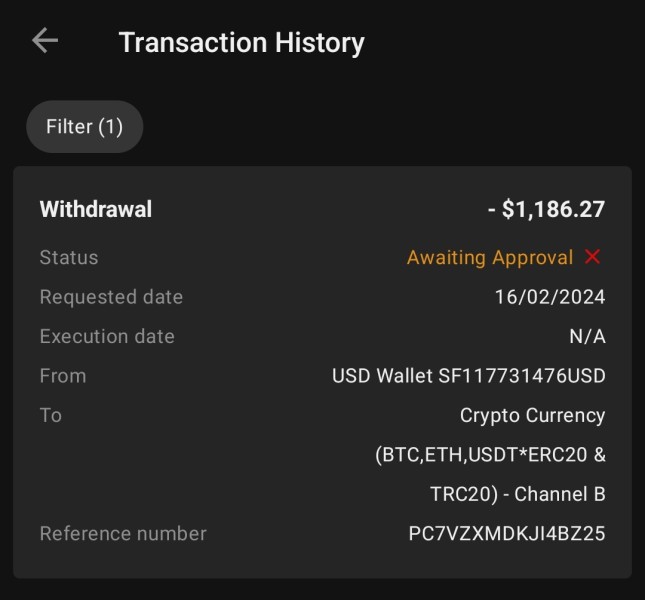Select the Crypto Currency destination text
Image resolution: width=645 pixels, height=600 pixels.
tap(533, 416)
